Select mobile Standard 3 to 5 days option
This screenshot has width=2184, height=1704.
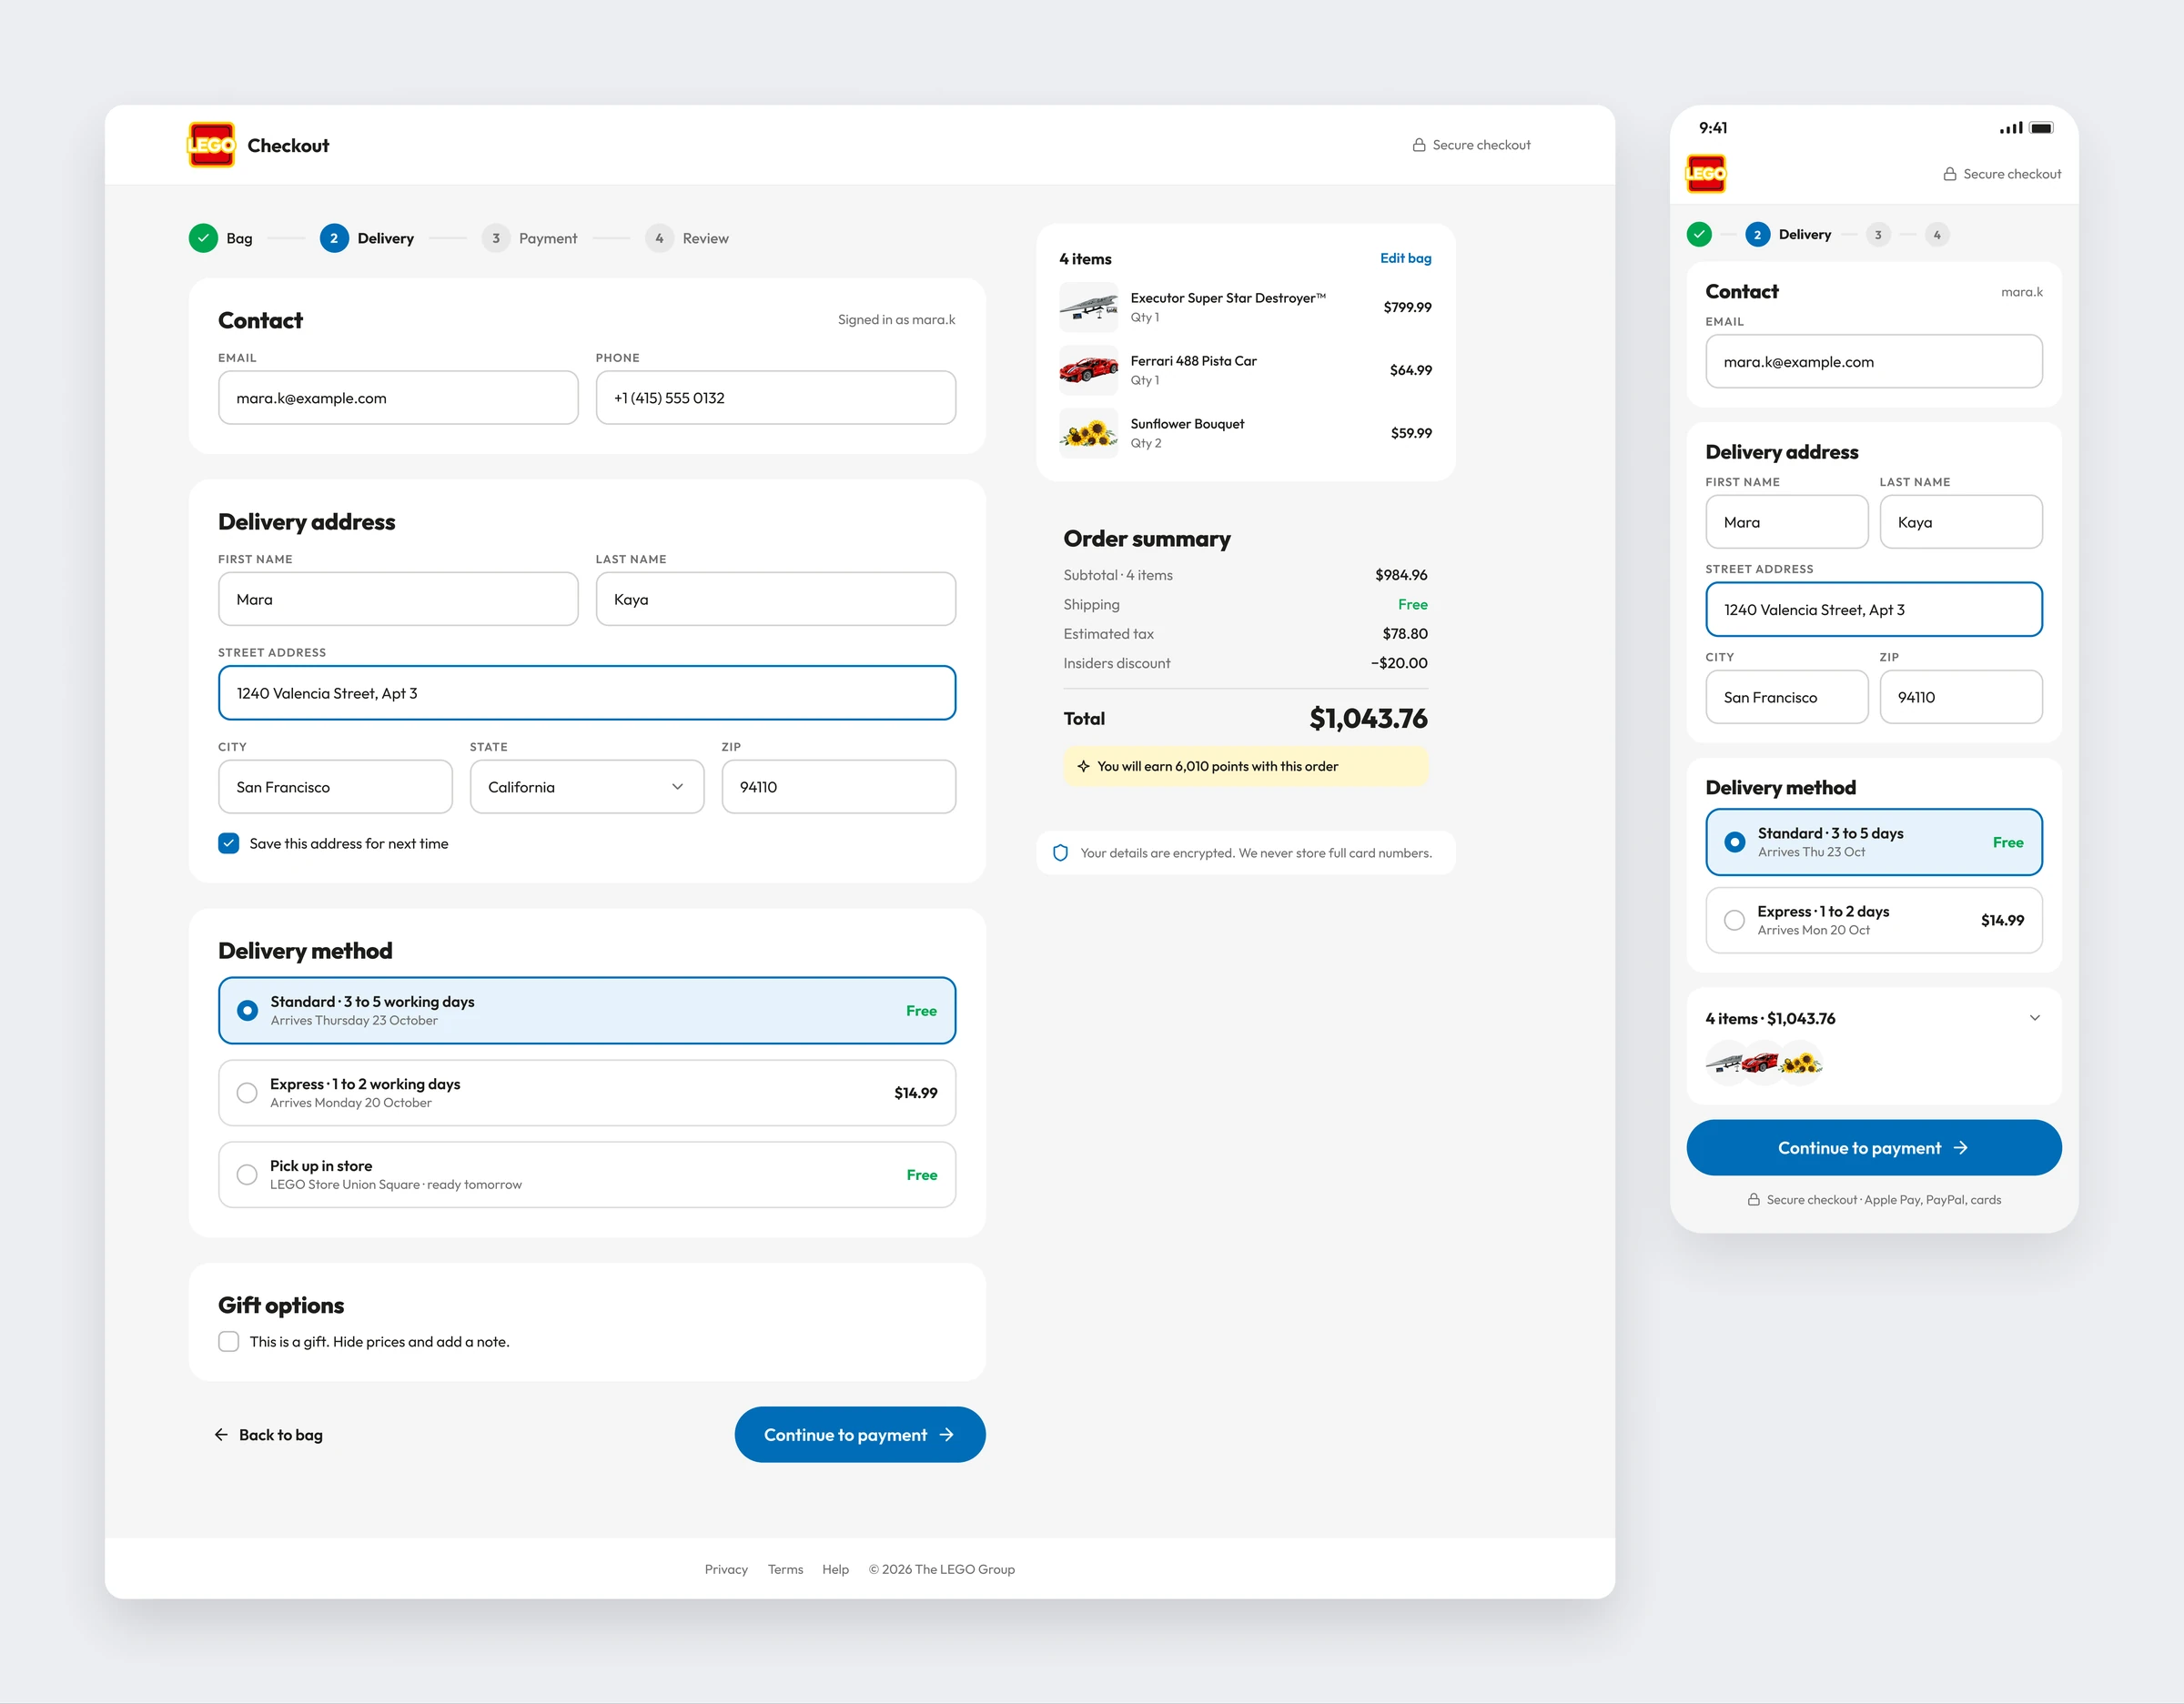pyautogui.click(x=1874, y=842)
